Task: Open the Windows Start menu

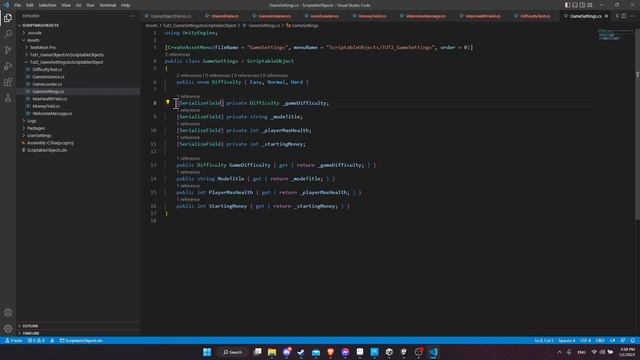Action: (x=207, y=352)
